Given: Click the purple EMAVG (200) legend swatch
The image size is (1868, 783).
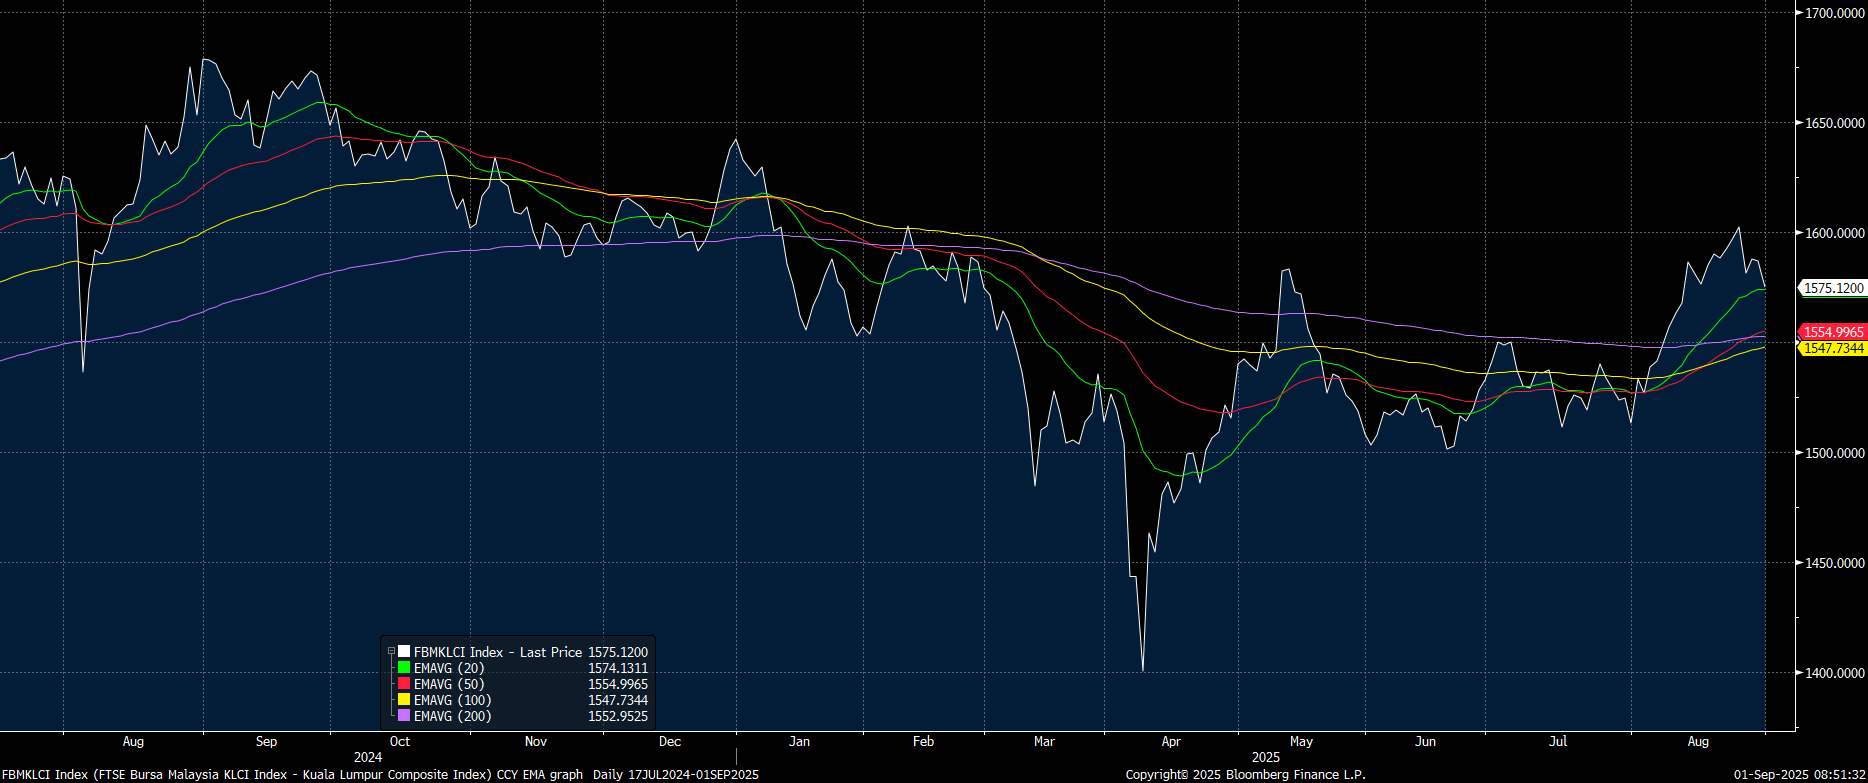Looking at the screenshot, I should coord(404,716).
